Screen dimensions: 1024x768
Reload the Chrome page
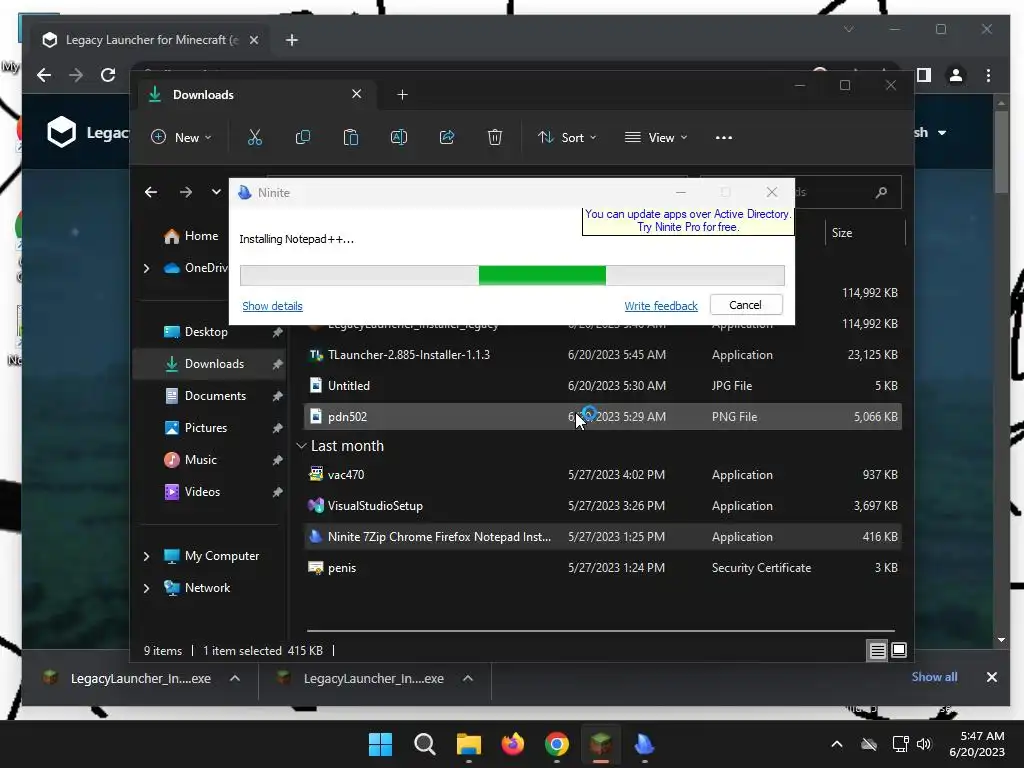[108, 75]
